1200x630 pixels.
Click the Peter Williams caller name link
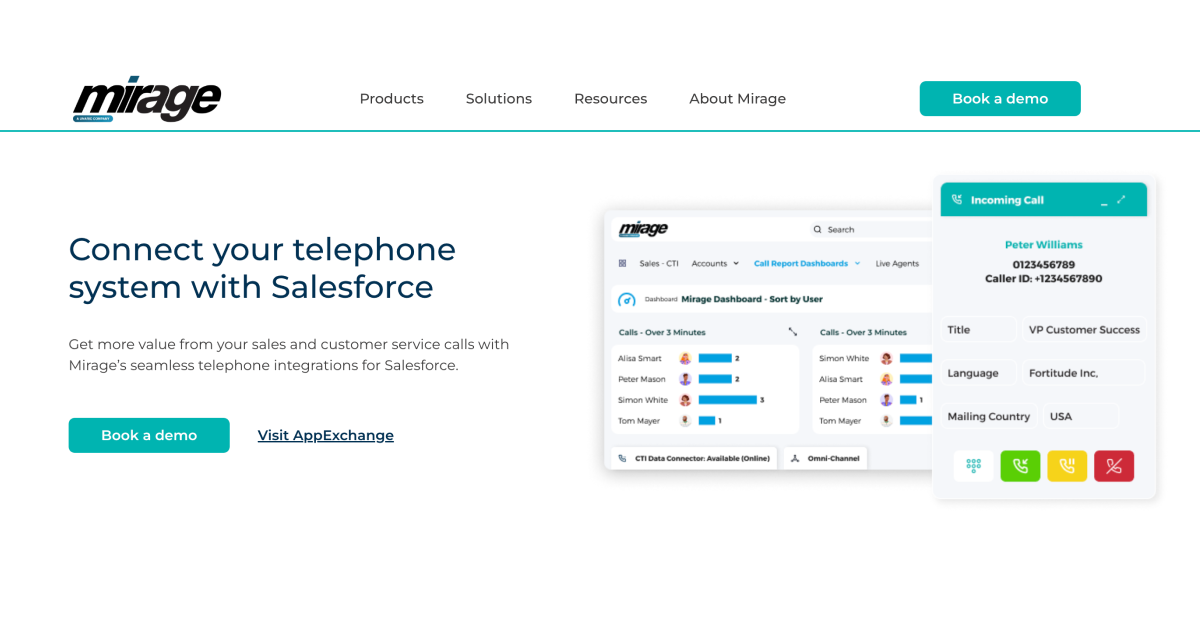coord(1044,244)
